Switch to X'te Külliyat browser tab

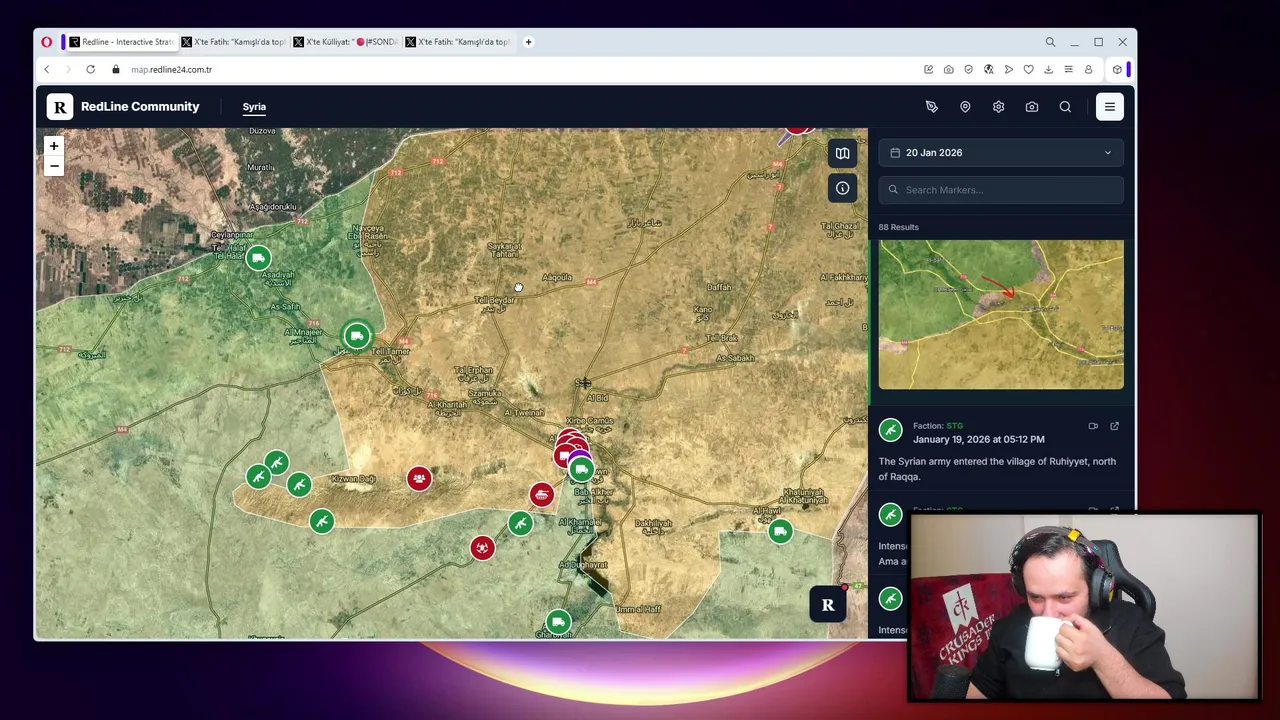point(345,42)
